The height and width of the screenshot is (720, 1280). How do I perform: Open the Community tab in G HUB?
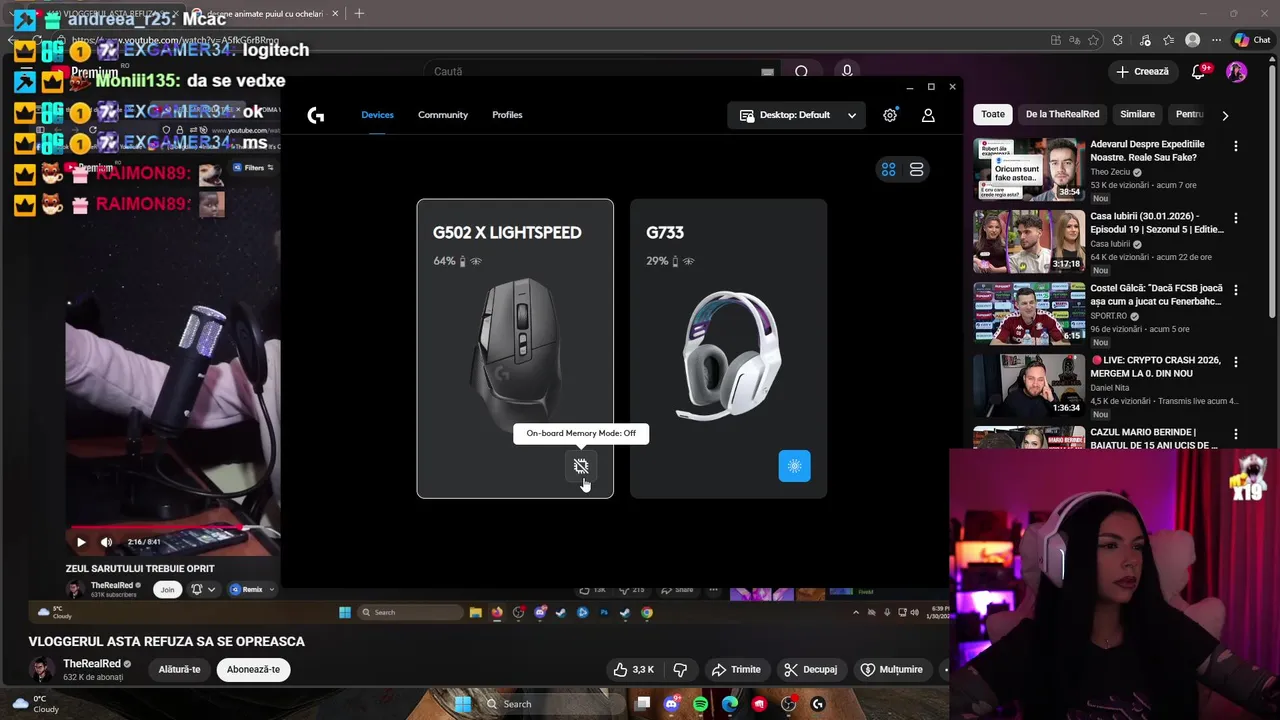(x=443, y=115)
